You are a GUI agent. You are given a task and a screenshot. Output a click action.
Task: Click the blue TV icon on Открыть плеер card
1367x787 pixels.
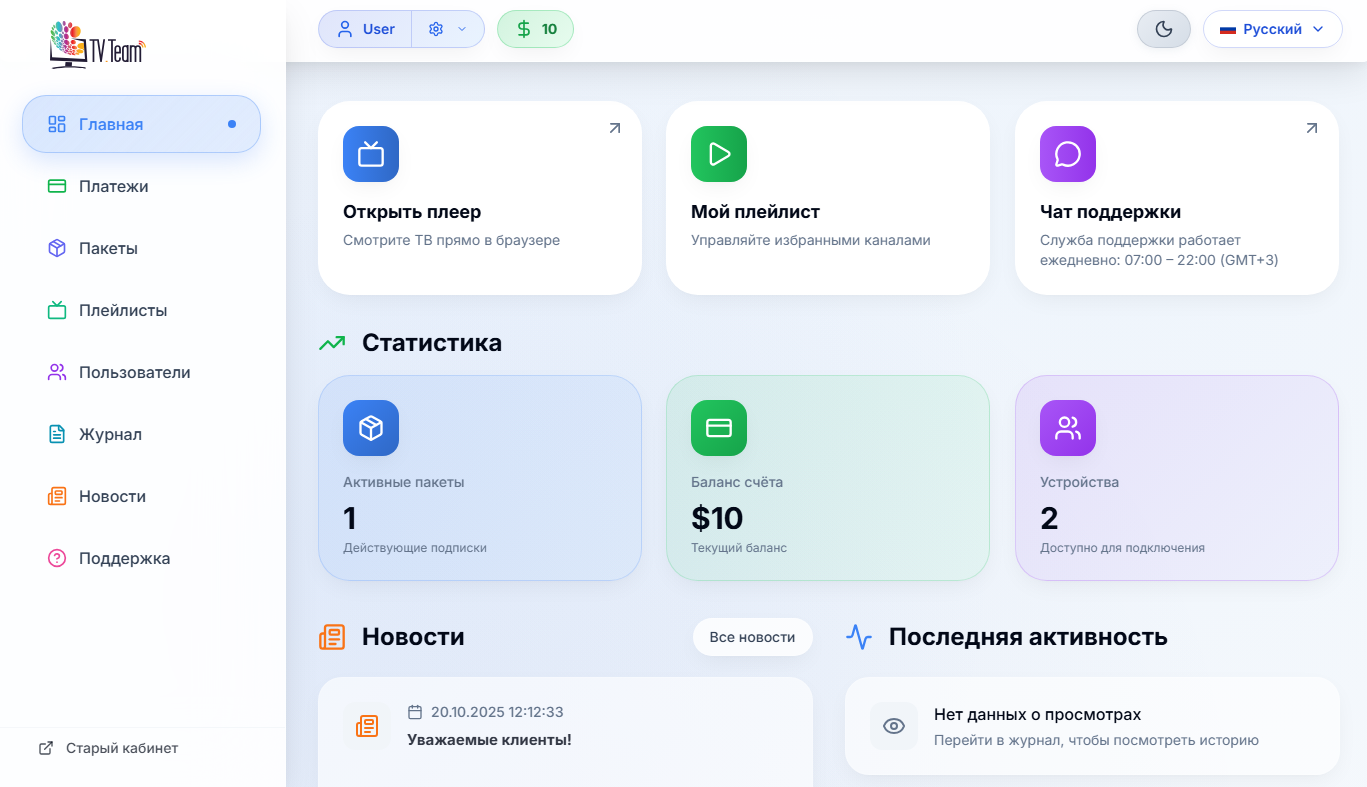click(x=371, y=154)
